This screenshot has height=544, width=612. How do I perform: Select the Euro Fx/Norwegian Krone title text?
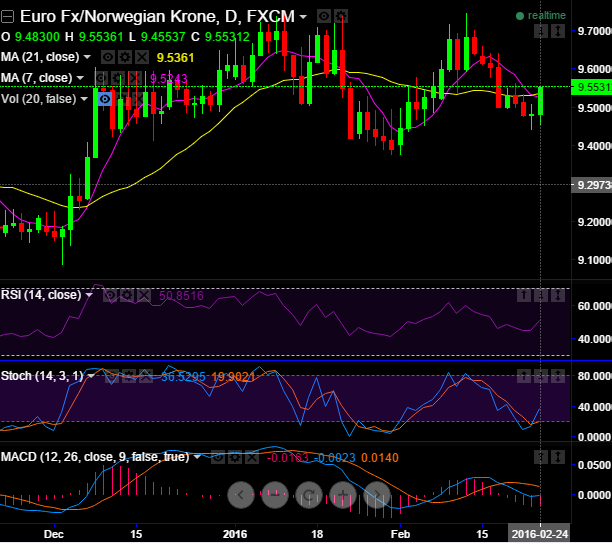157,17
